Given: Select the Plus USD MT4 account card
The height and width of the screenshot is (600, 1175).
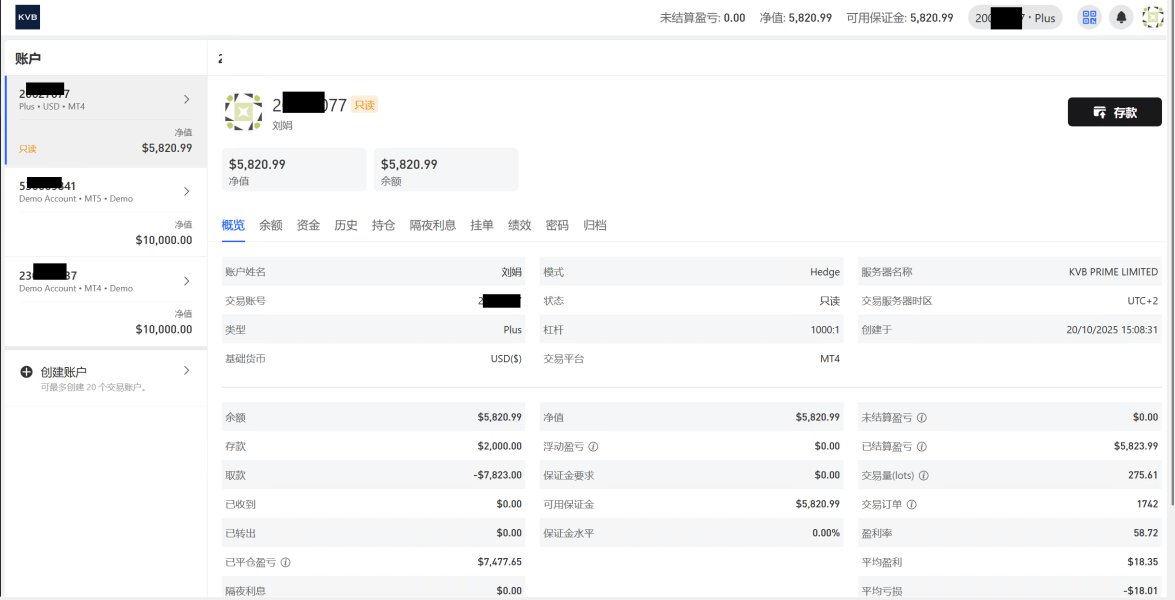Looking at the screenshot, I should click(106, 121).
